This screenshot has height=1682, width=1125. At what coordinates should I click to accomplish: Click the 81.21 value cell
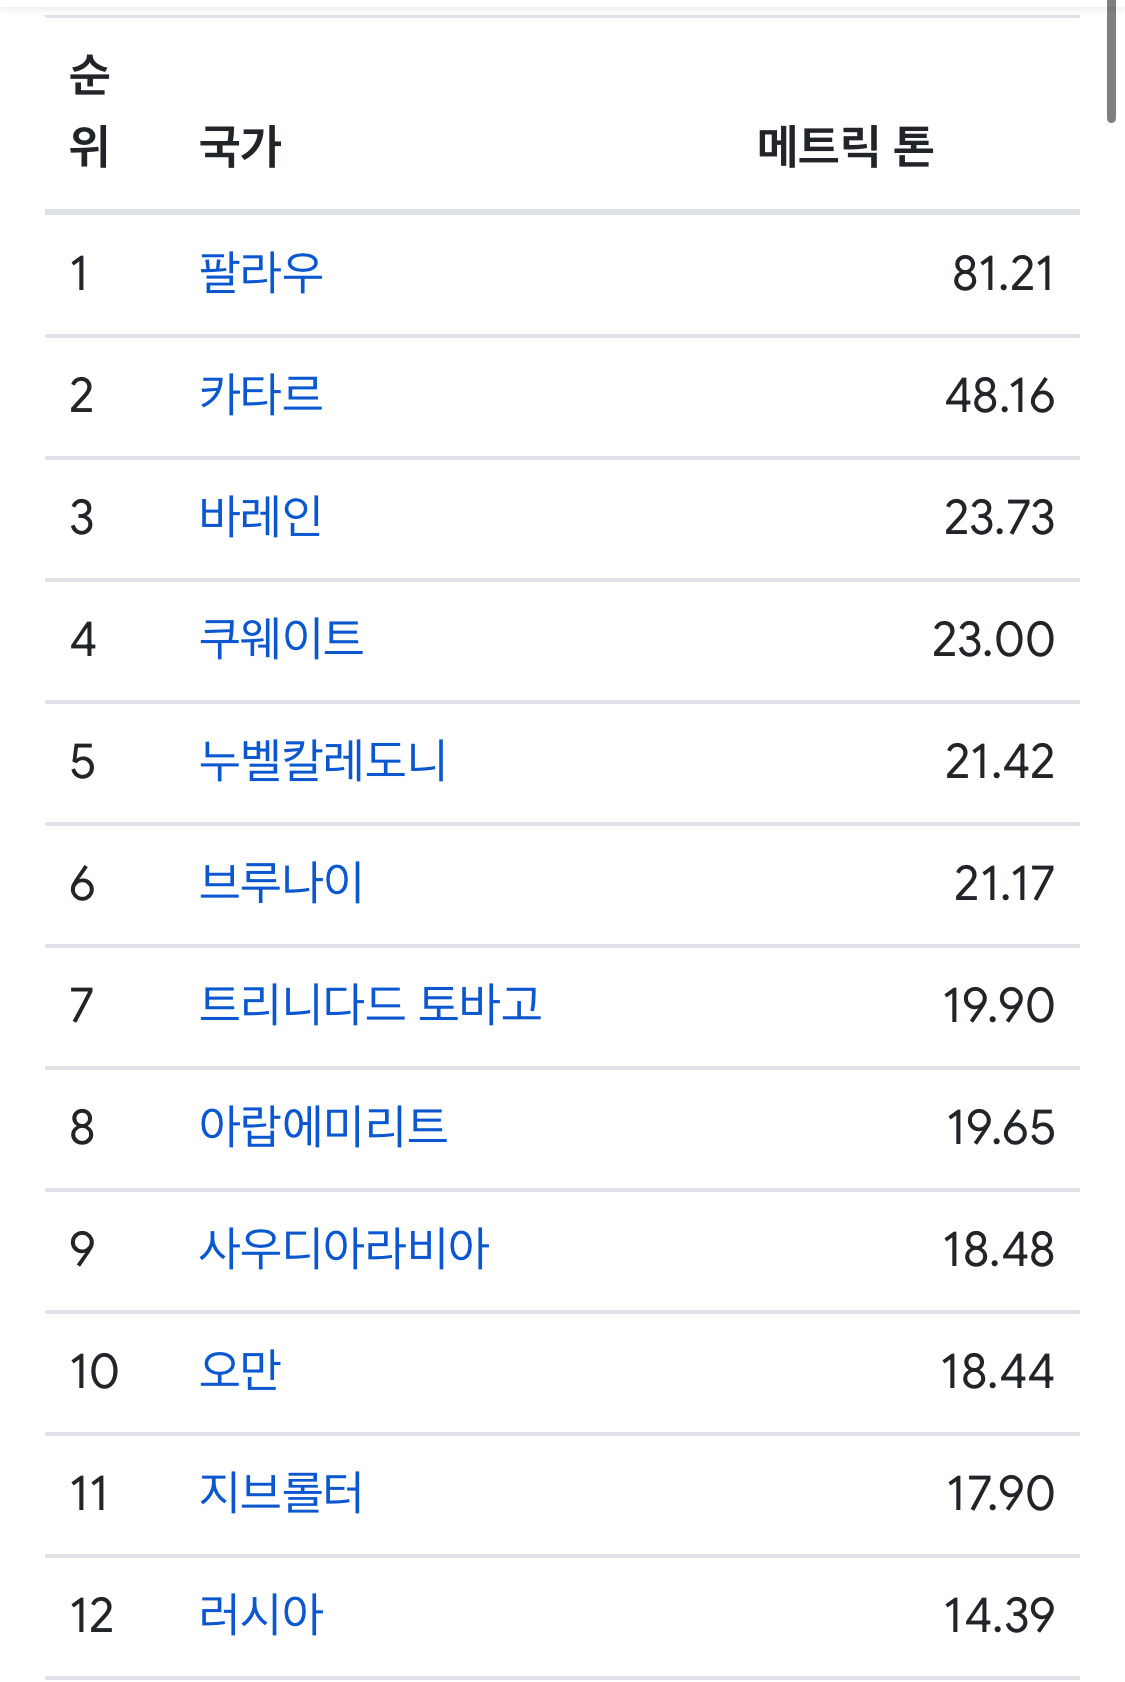[1003, 273]
